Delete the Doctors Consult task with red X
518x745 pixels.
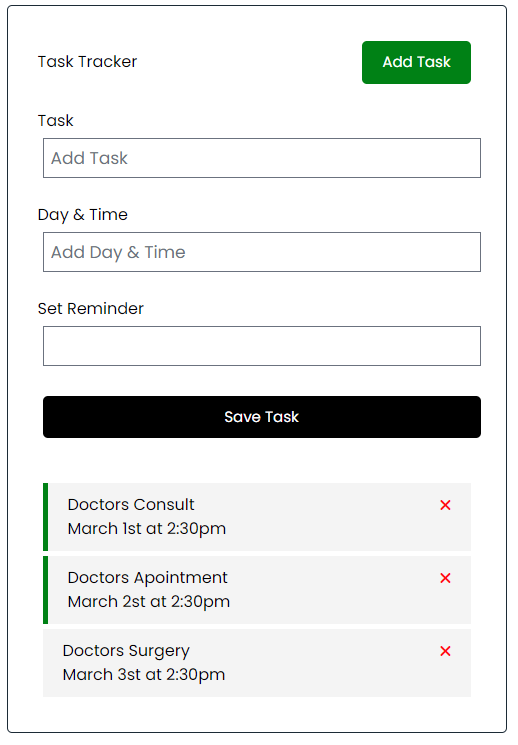(445, 505)
